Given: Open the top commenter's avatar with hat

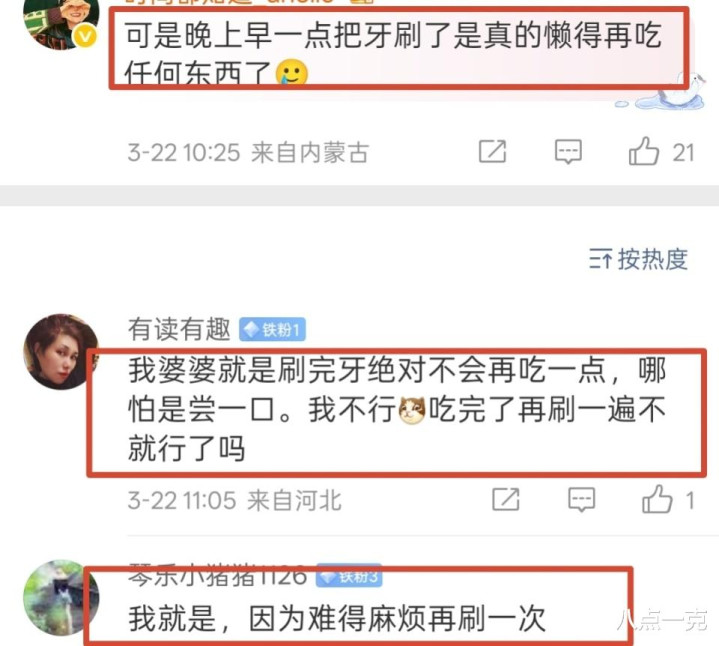Looking at the screenshot, I should pyautogui.click(x=61, y=23).
